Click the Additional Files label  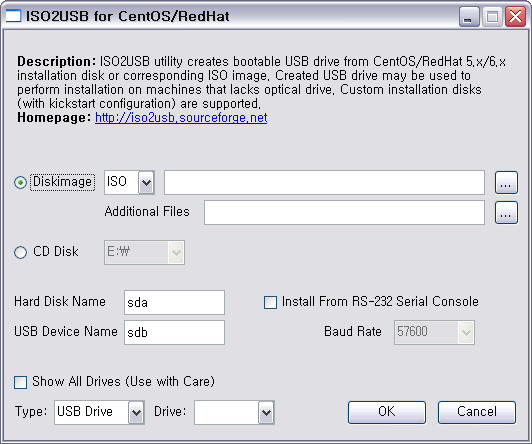tap(147, 212)
